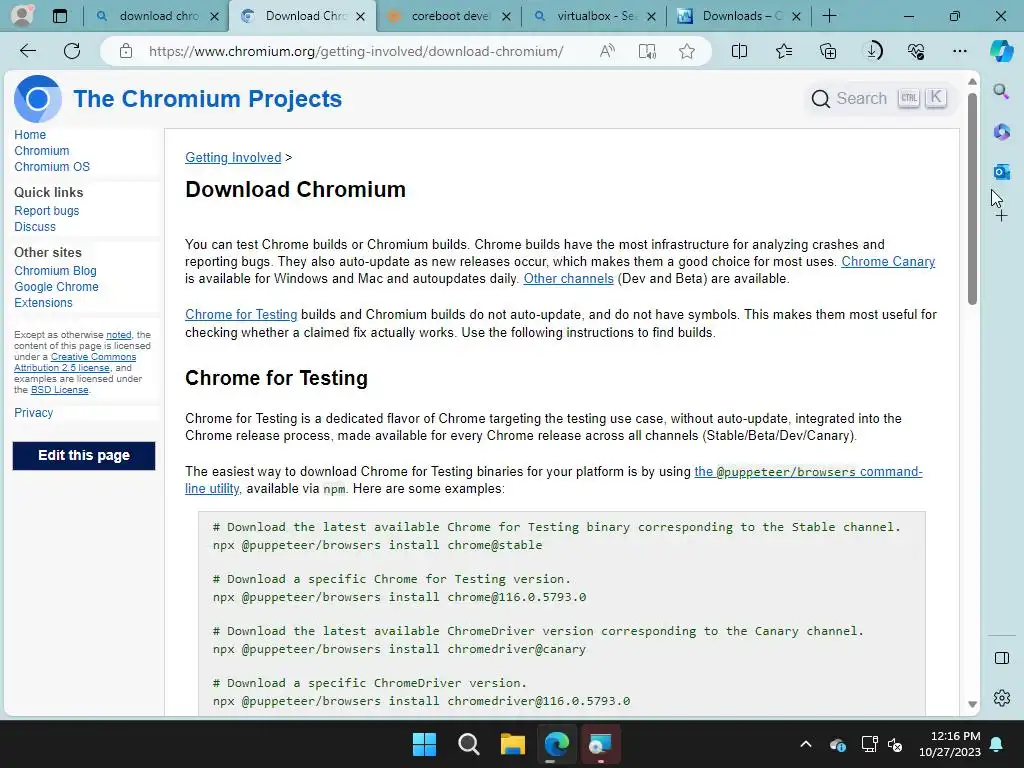Open the Read aloud icon in the address bar

607,51
